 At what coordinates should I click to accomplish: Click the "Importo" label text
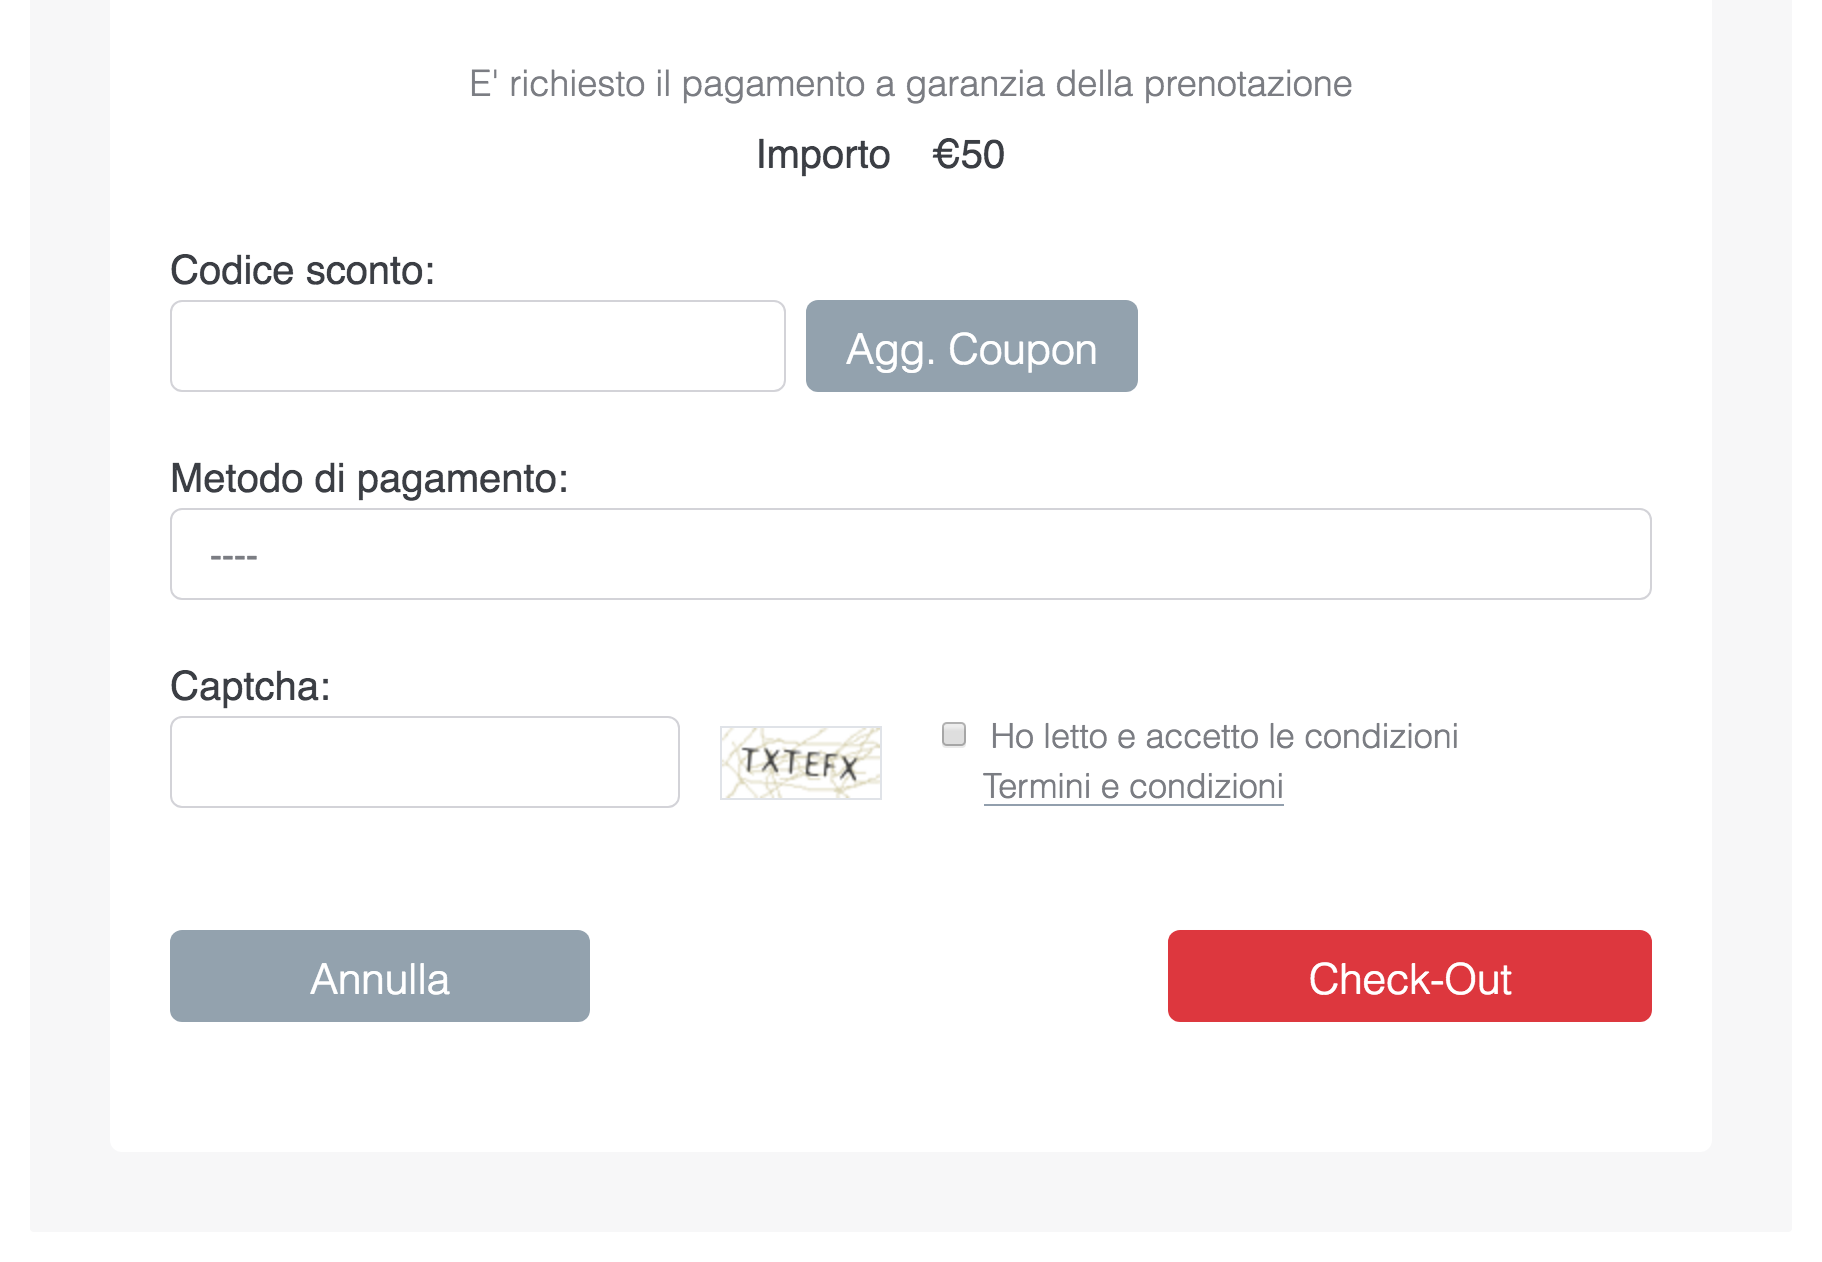pos(822,155)
